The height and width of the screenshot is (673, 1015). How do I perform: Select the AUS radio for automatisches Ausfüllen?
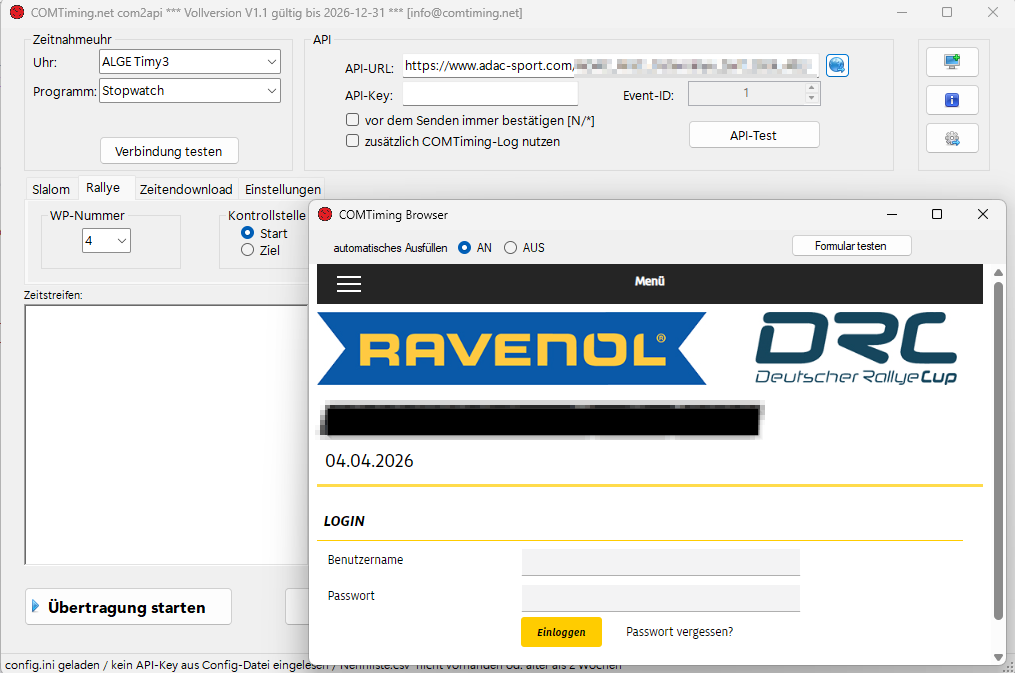tap(511, 248)
